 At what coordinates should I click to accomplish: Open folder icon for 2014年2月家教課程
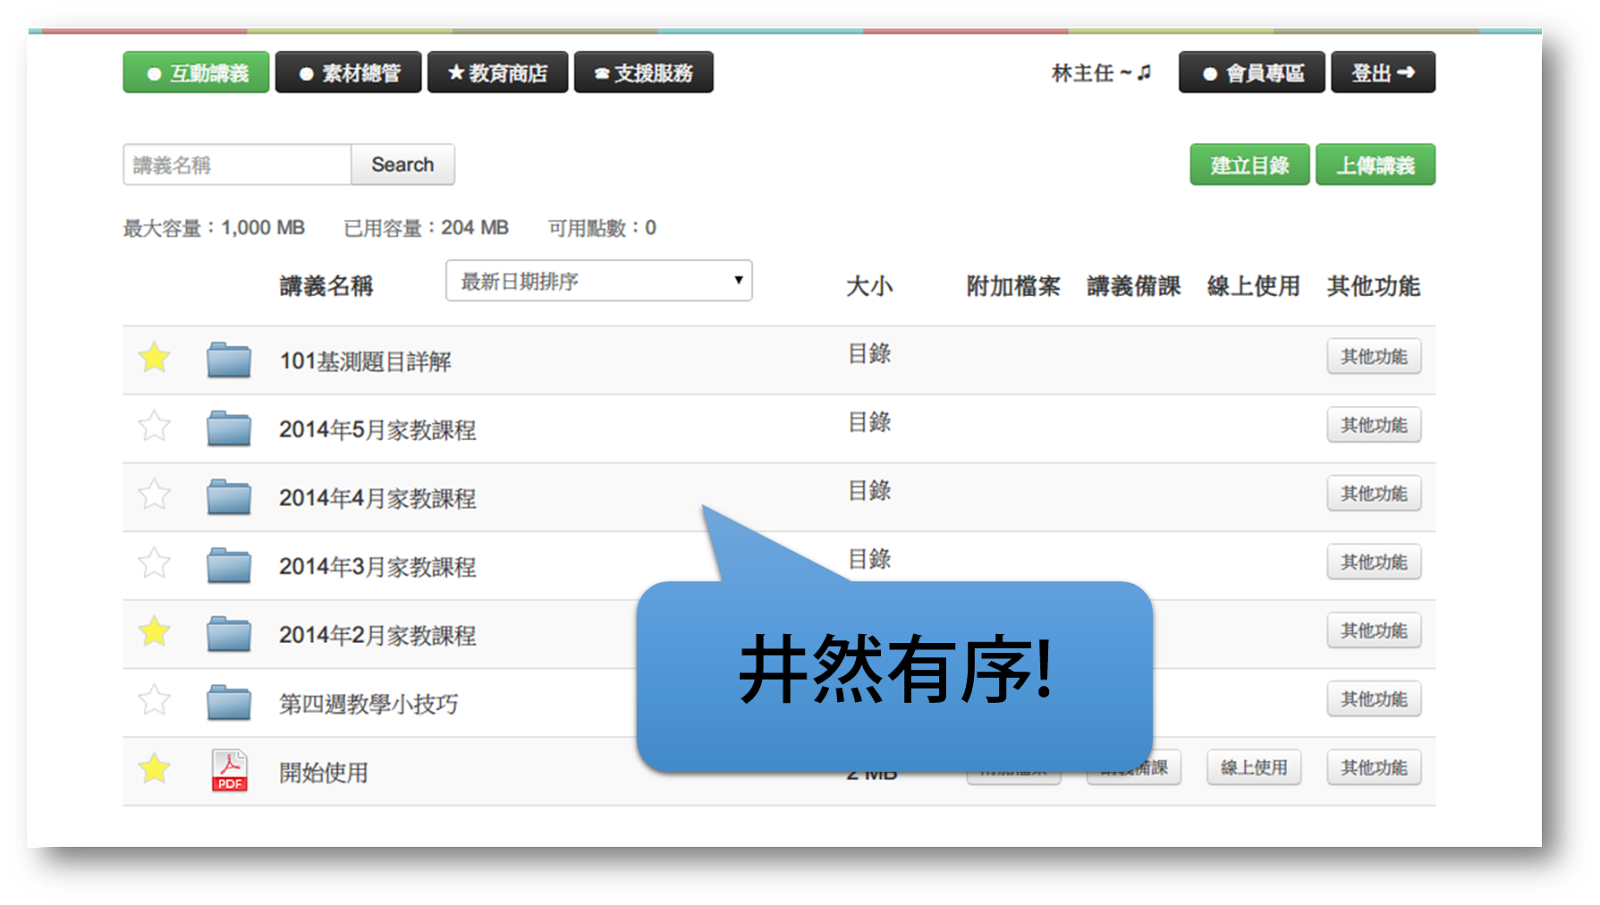(x=229, y=634)
